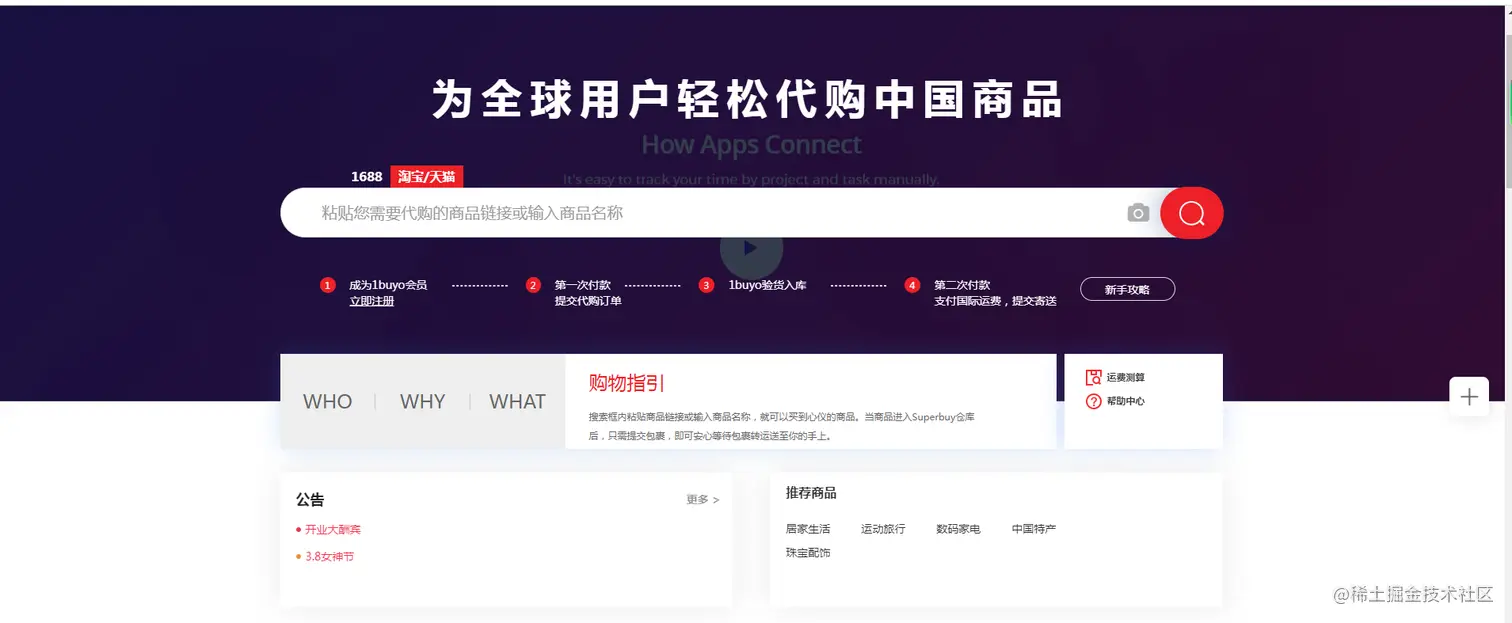Select the 1688 search tab

tap(366, 177)
